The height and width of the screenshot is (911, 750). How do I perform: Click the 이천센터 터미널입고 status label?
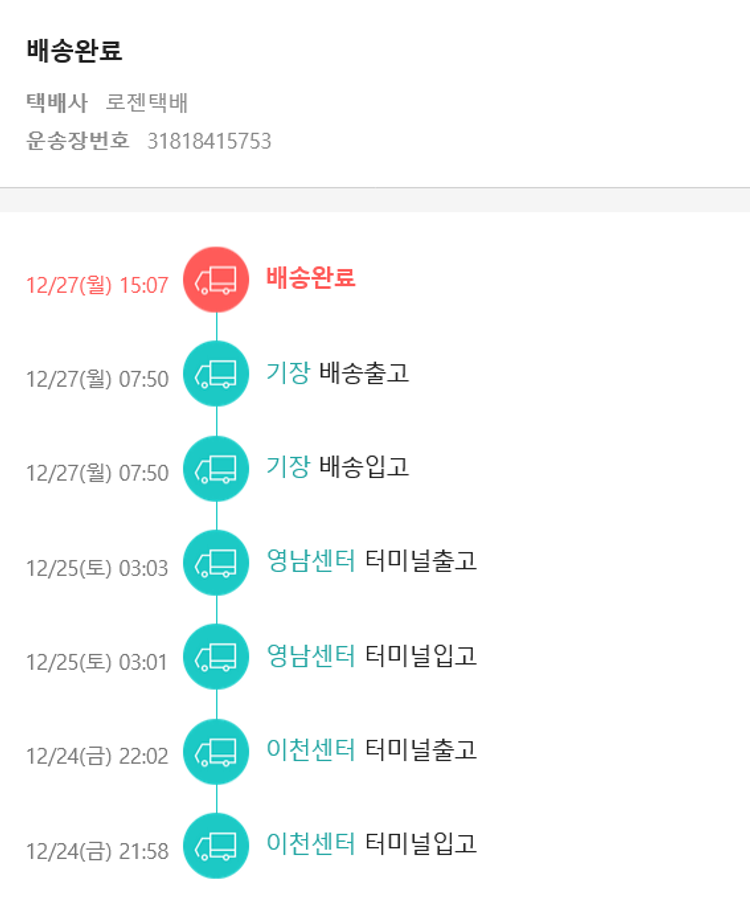pyautogui.click(x=371, y=843)
